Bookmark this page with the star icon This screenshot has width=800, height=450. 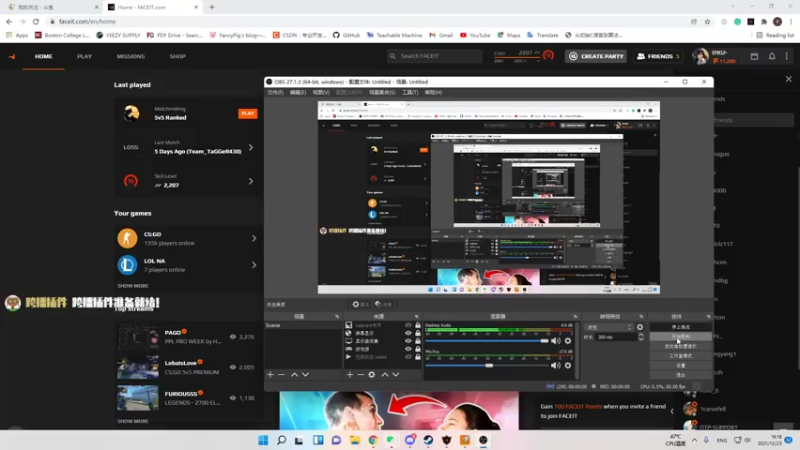coord(707,21)
